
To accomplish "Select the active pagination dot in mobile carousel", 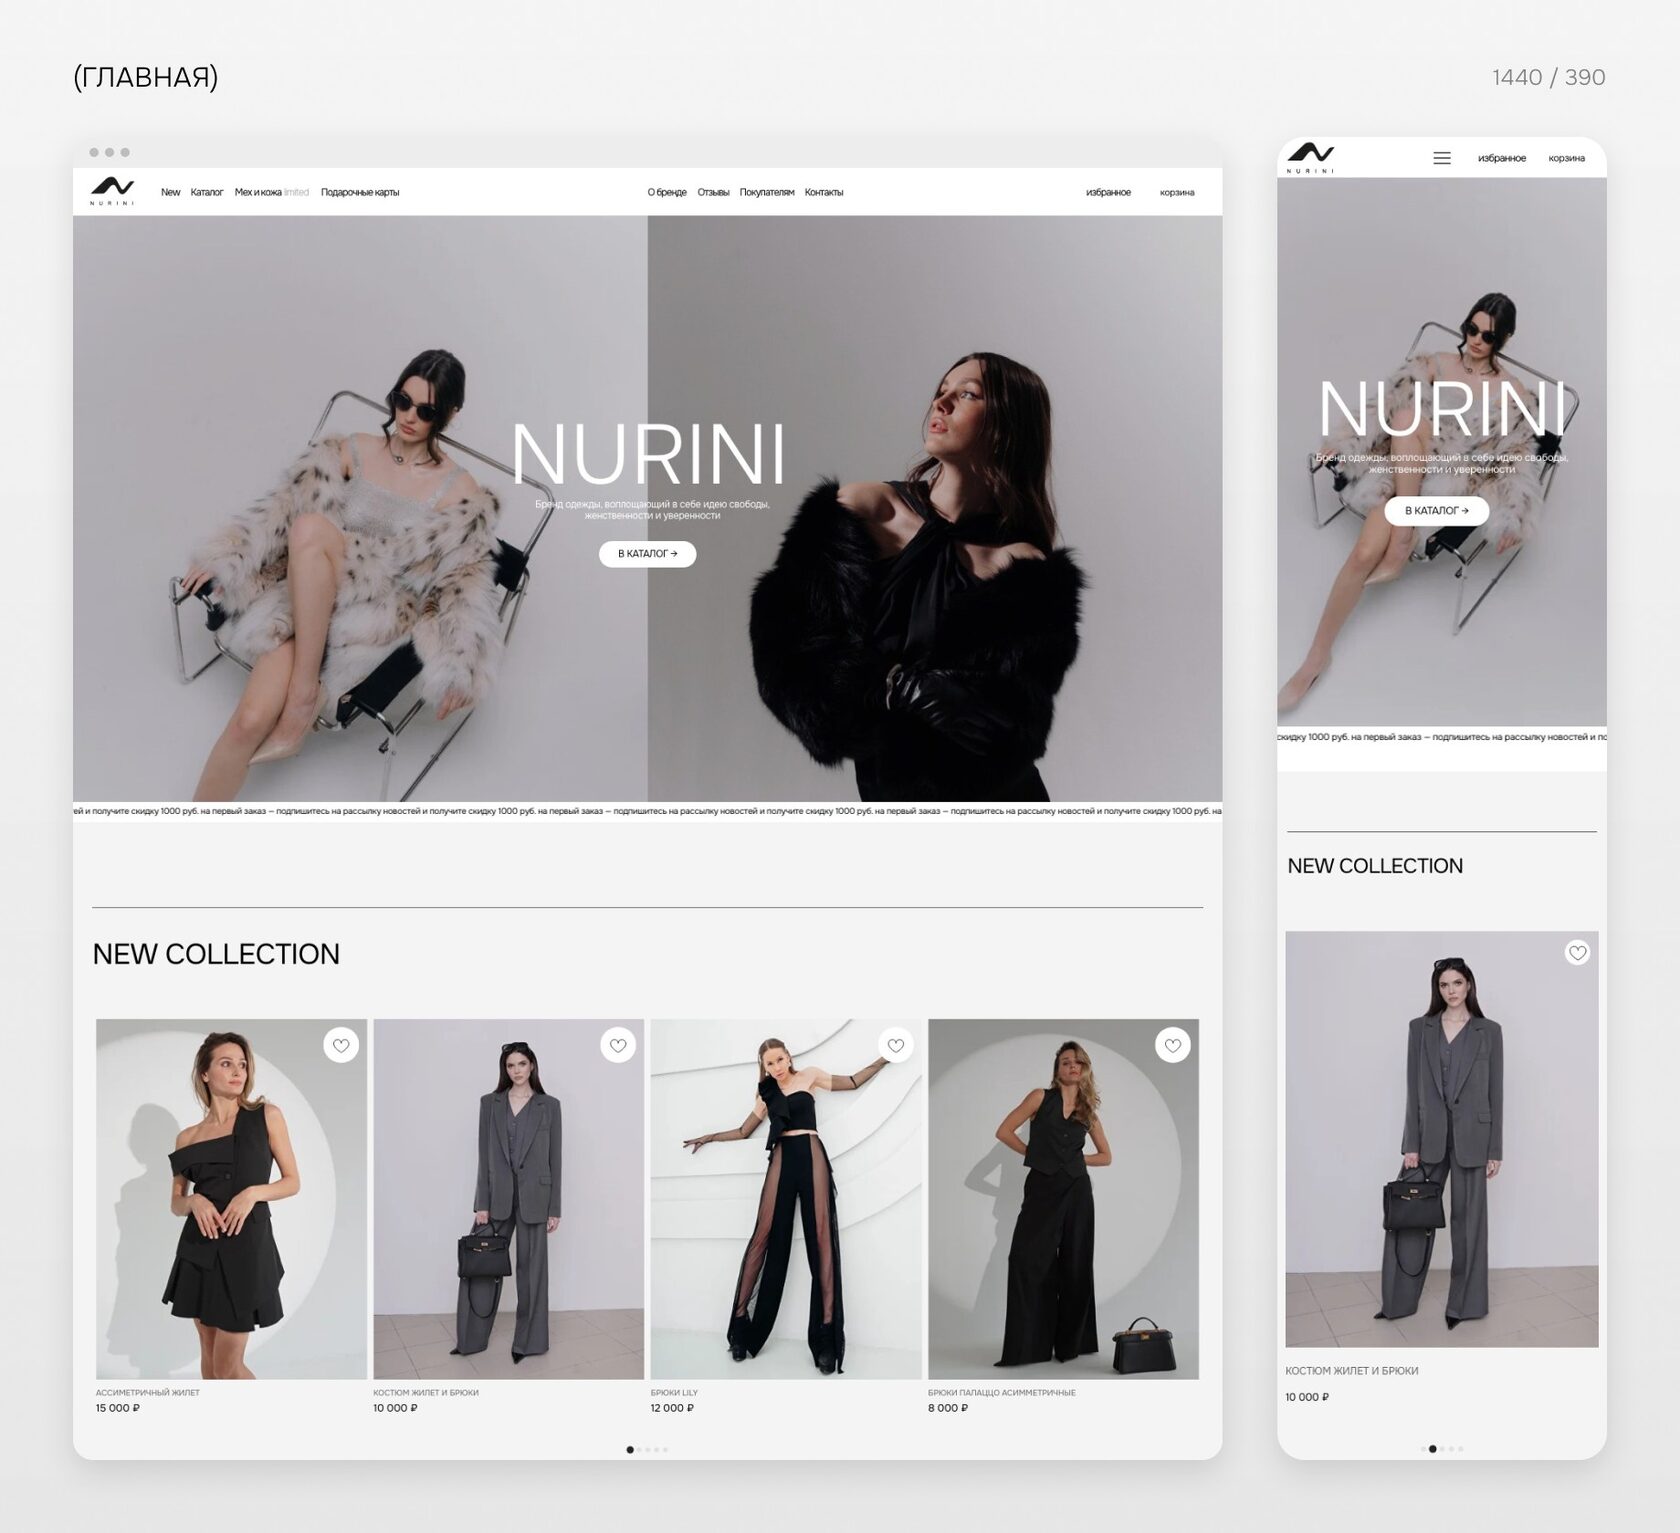I will click(1433, 1449).
